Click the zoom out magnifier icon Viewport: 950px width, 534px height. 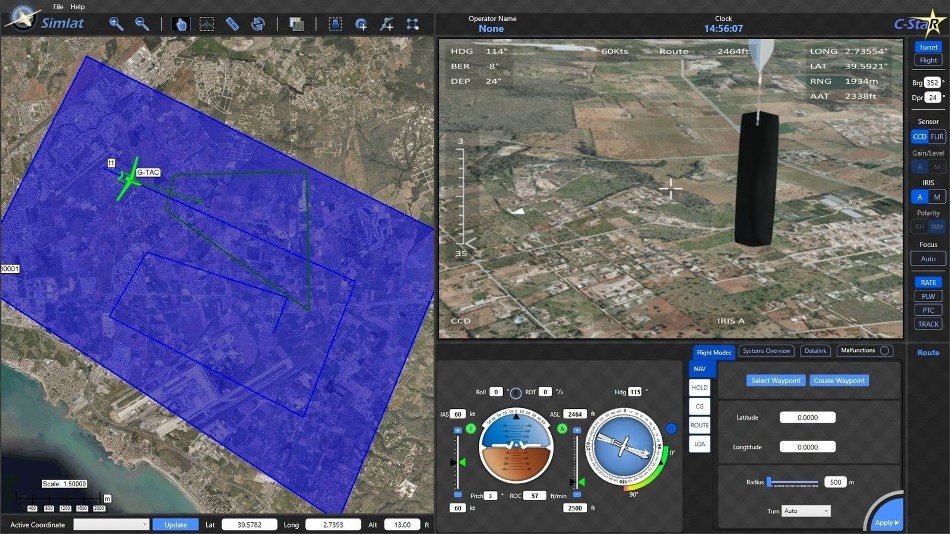[x=142, y=24]
